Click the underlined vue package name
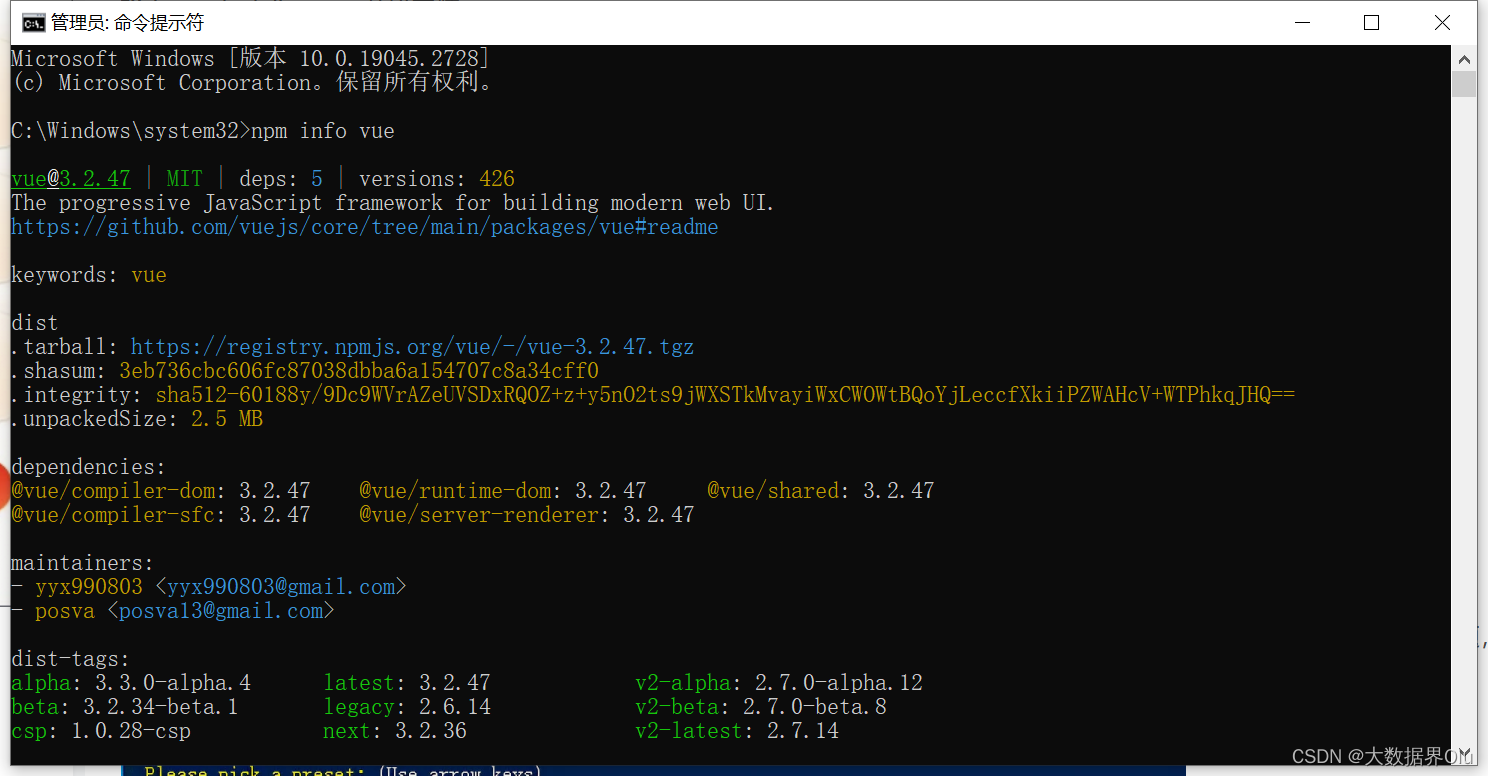1488x776 pixels. pyautogui.click(x=29, y=179)
